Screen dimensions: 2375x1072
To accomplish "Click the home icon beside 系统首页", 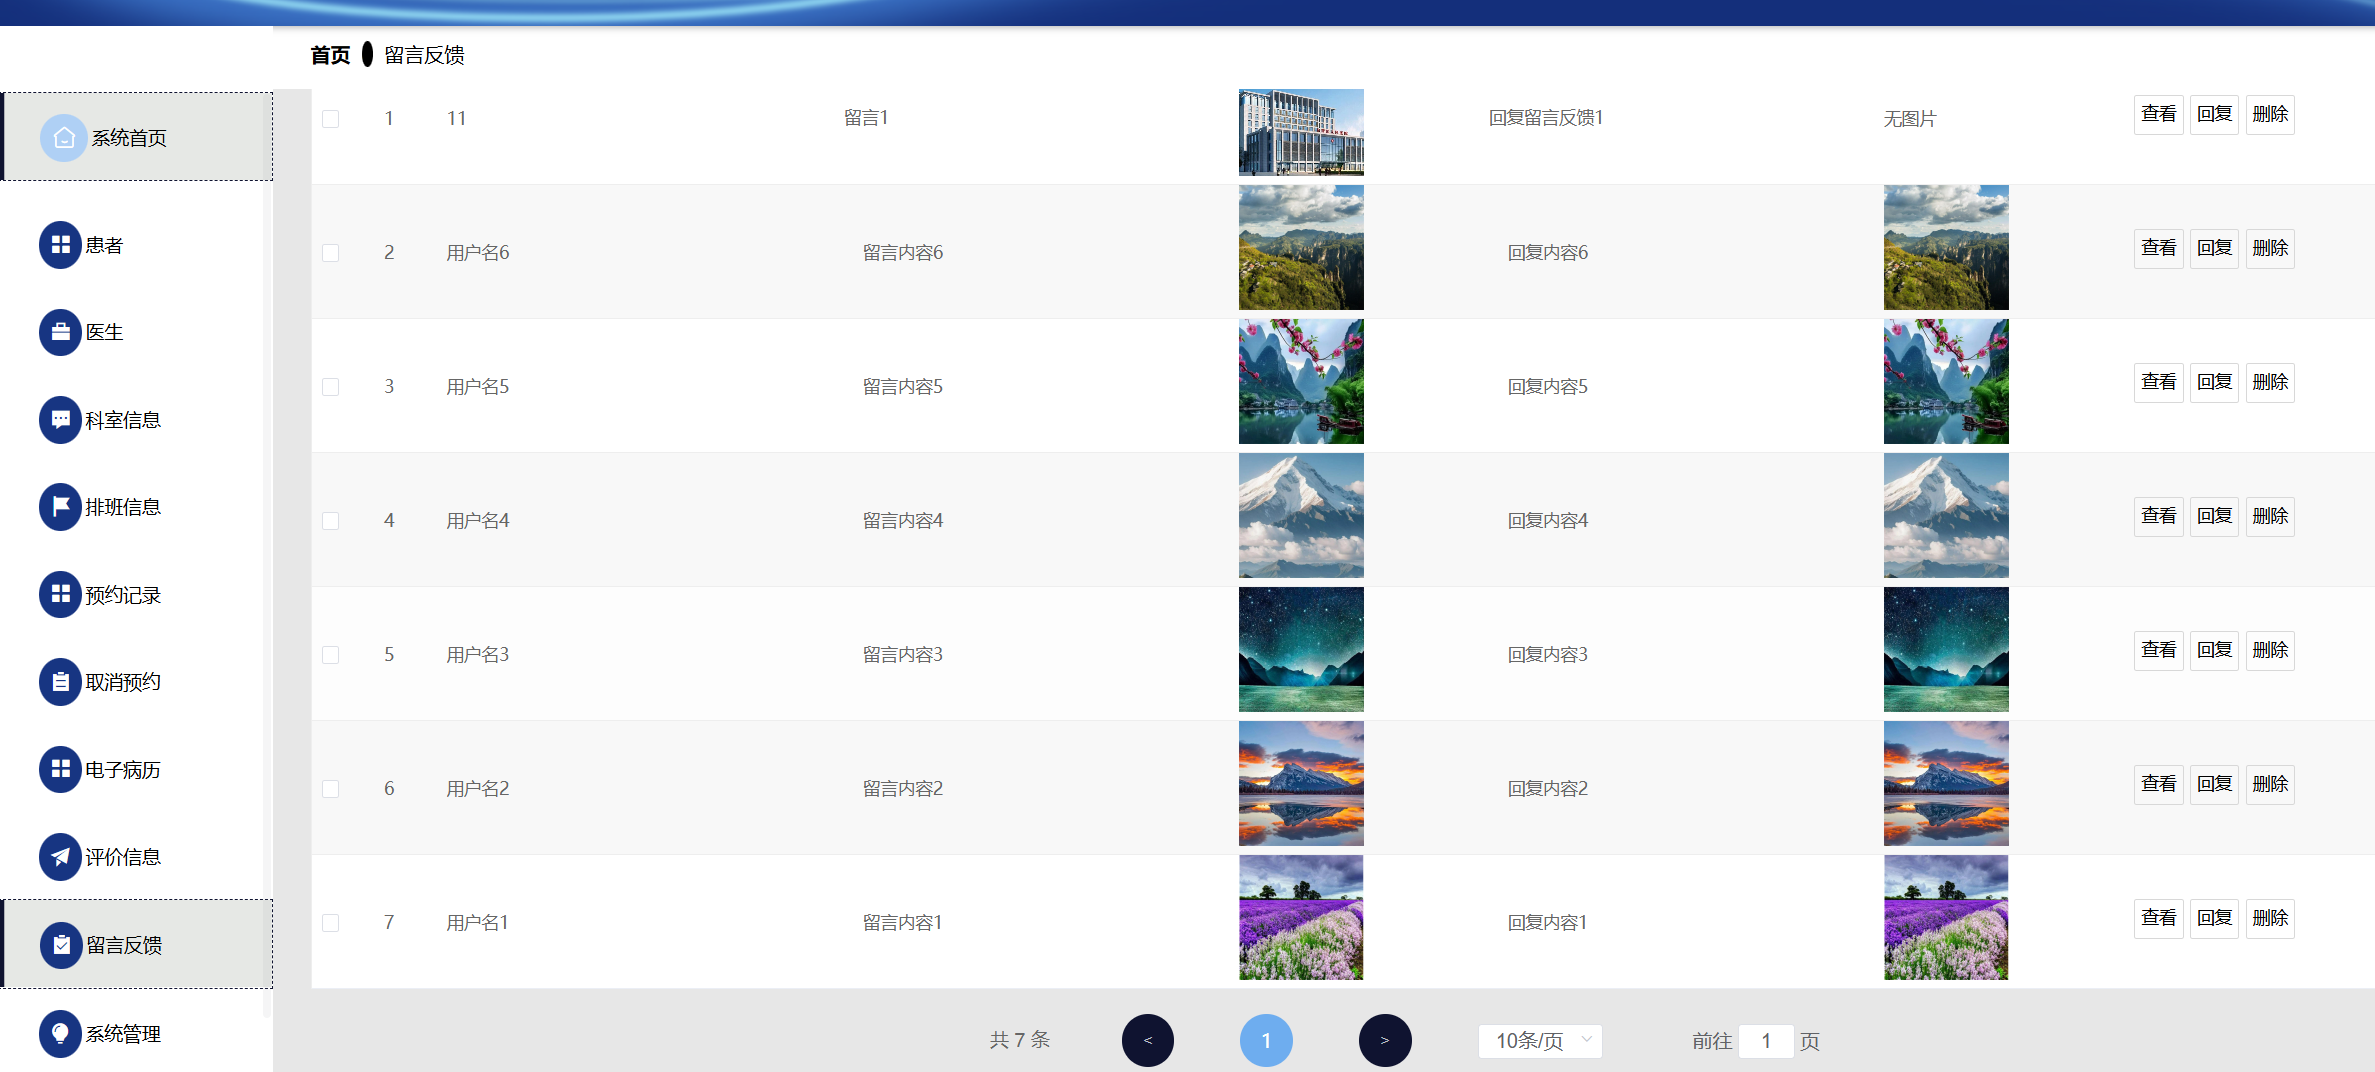I will pos(63,137).
